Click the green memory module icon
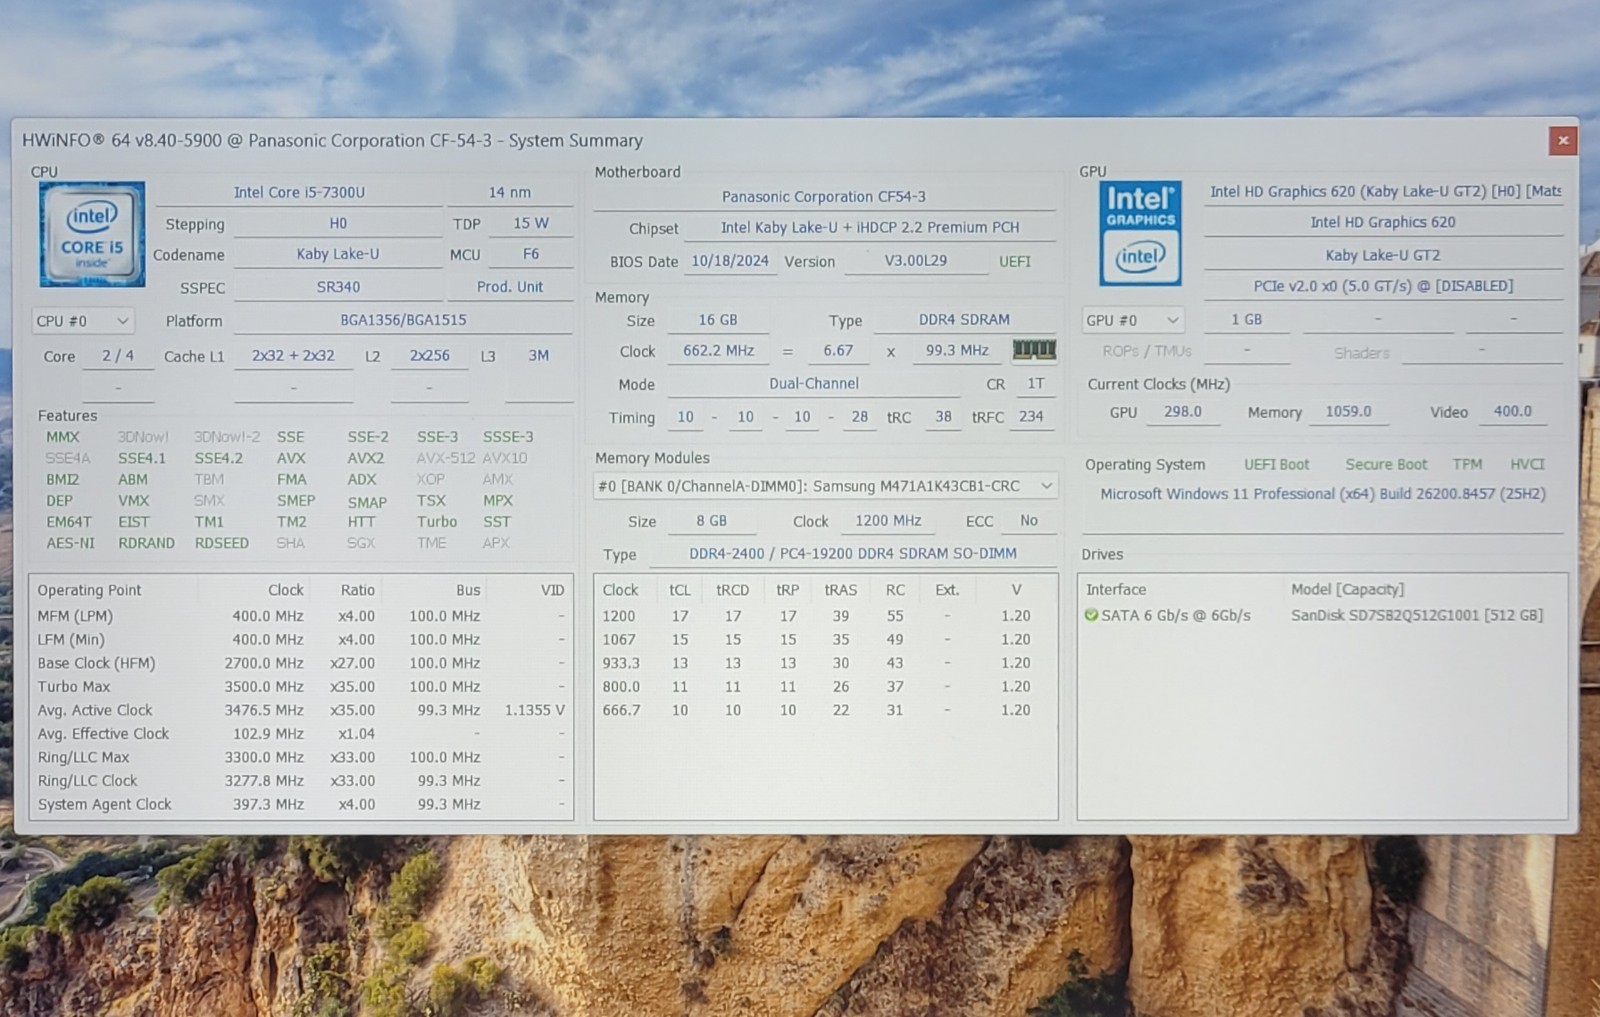 click(1034, 350)
